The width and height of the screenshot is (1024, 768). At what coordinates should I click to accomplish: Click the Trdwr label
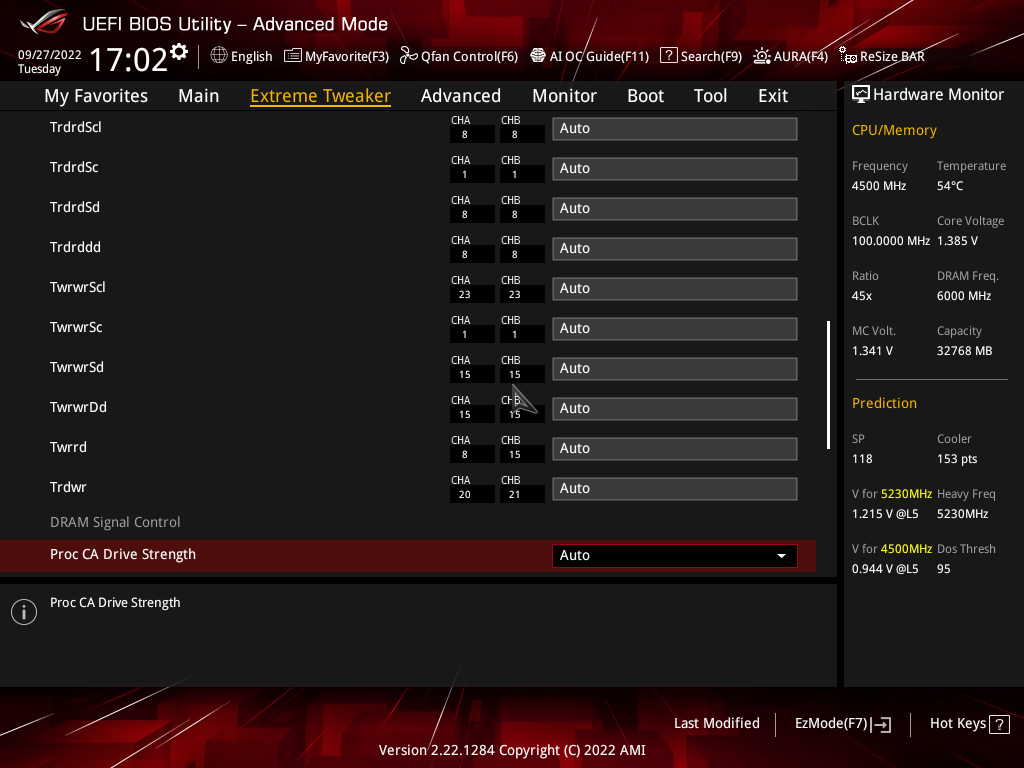pyautogui.click(x=68, y=487)
